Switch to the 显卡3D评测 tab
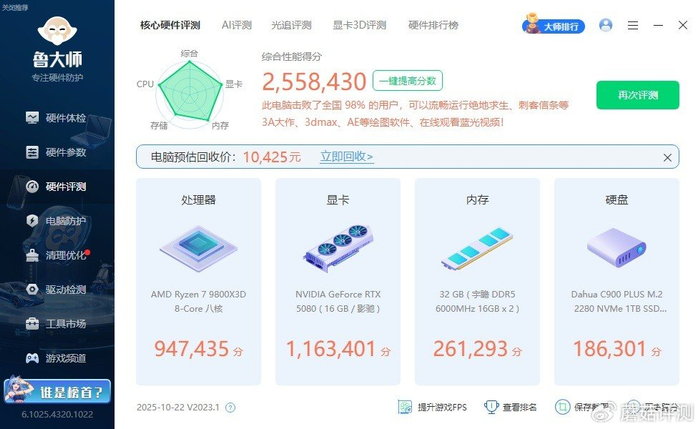Viewport: 700px width, 429px height. [x=359, y=25]
